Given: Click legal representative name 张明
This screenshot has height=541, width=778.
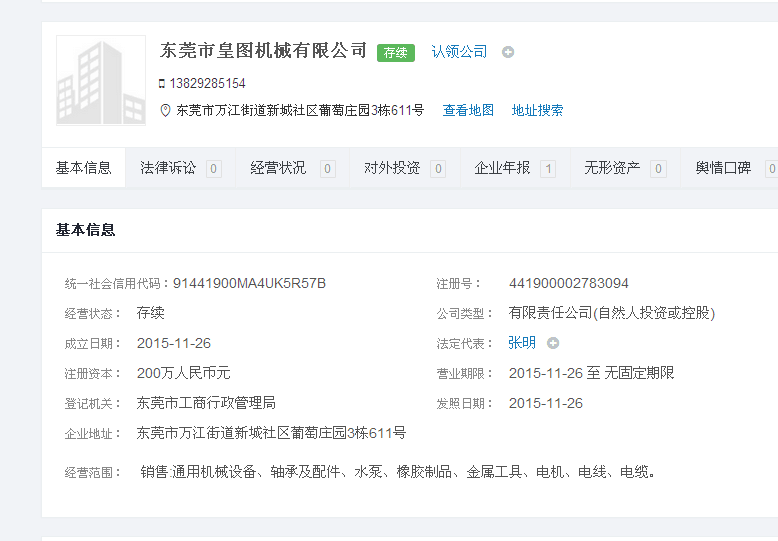Looking at the screenshot, I should tap(522, 343).
